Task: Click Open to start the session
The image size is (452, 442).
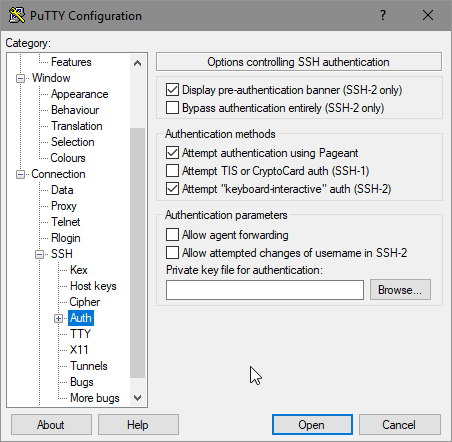Action: 312,425
